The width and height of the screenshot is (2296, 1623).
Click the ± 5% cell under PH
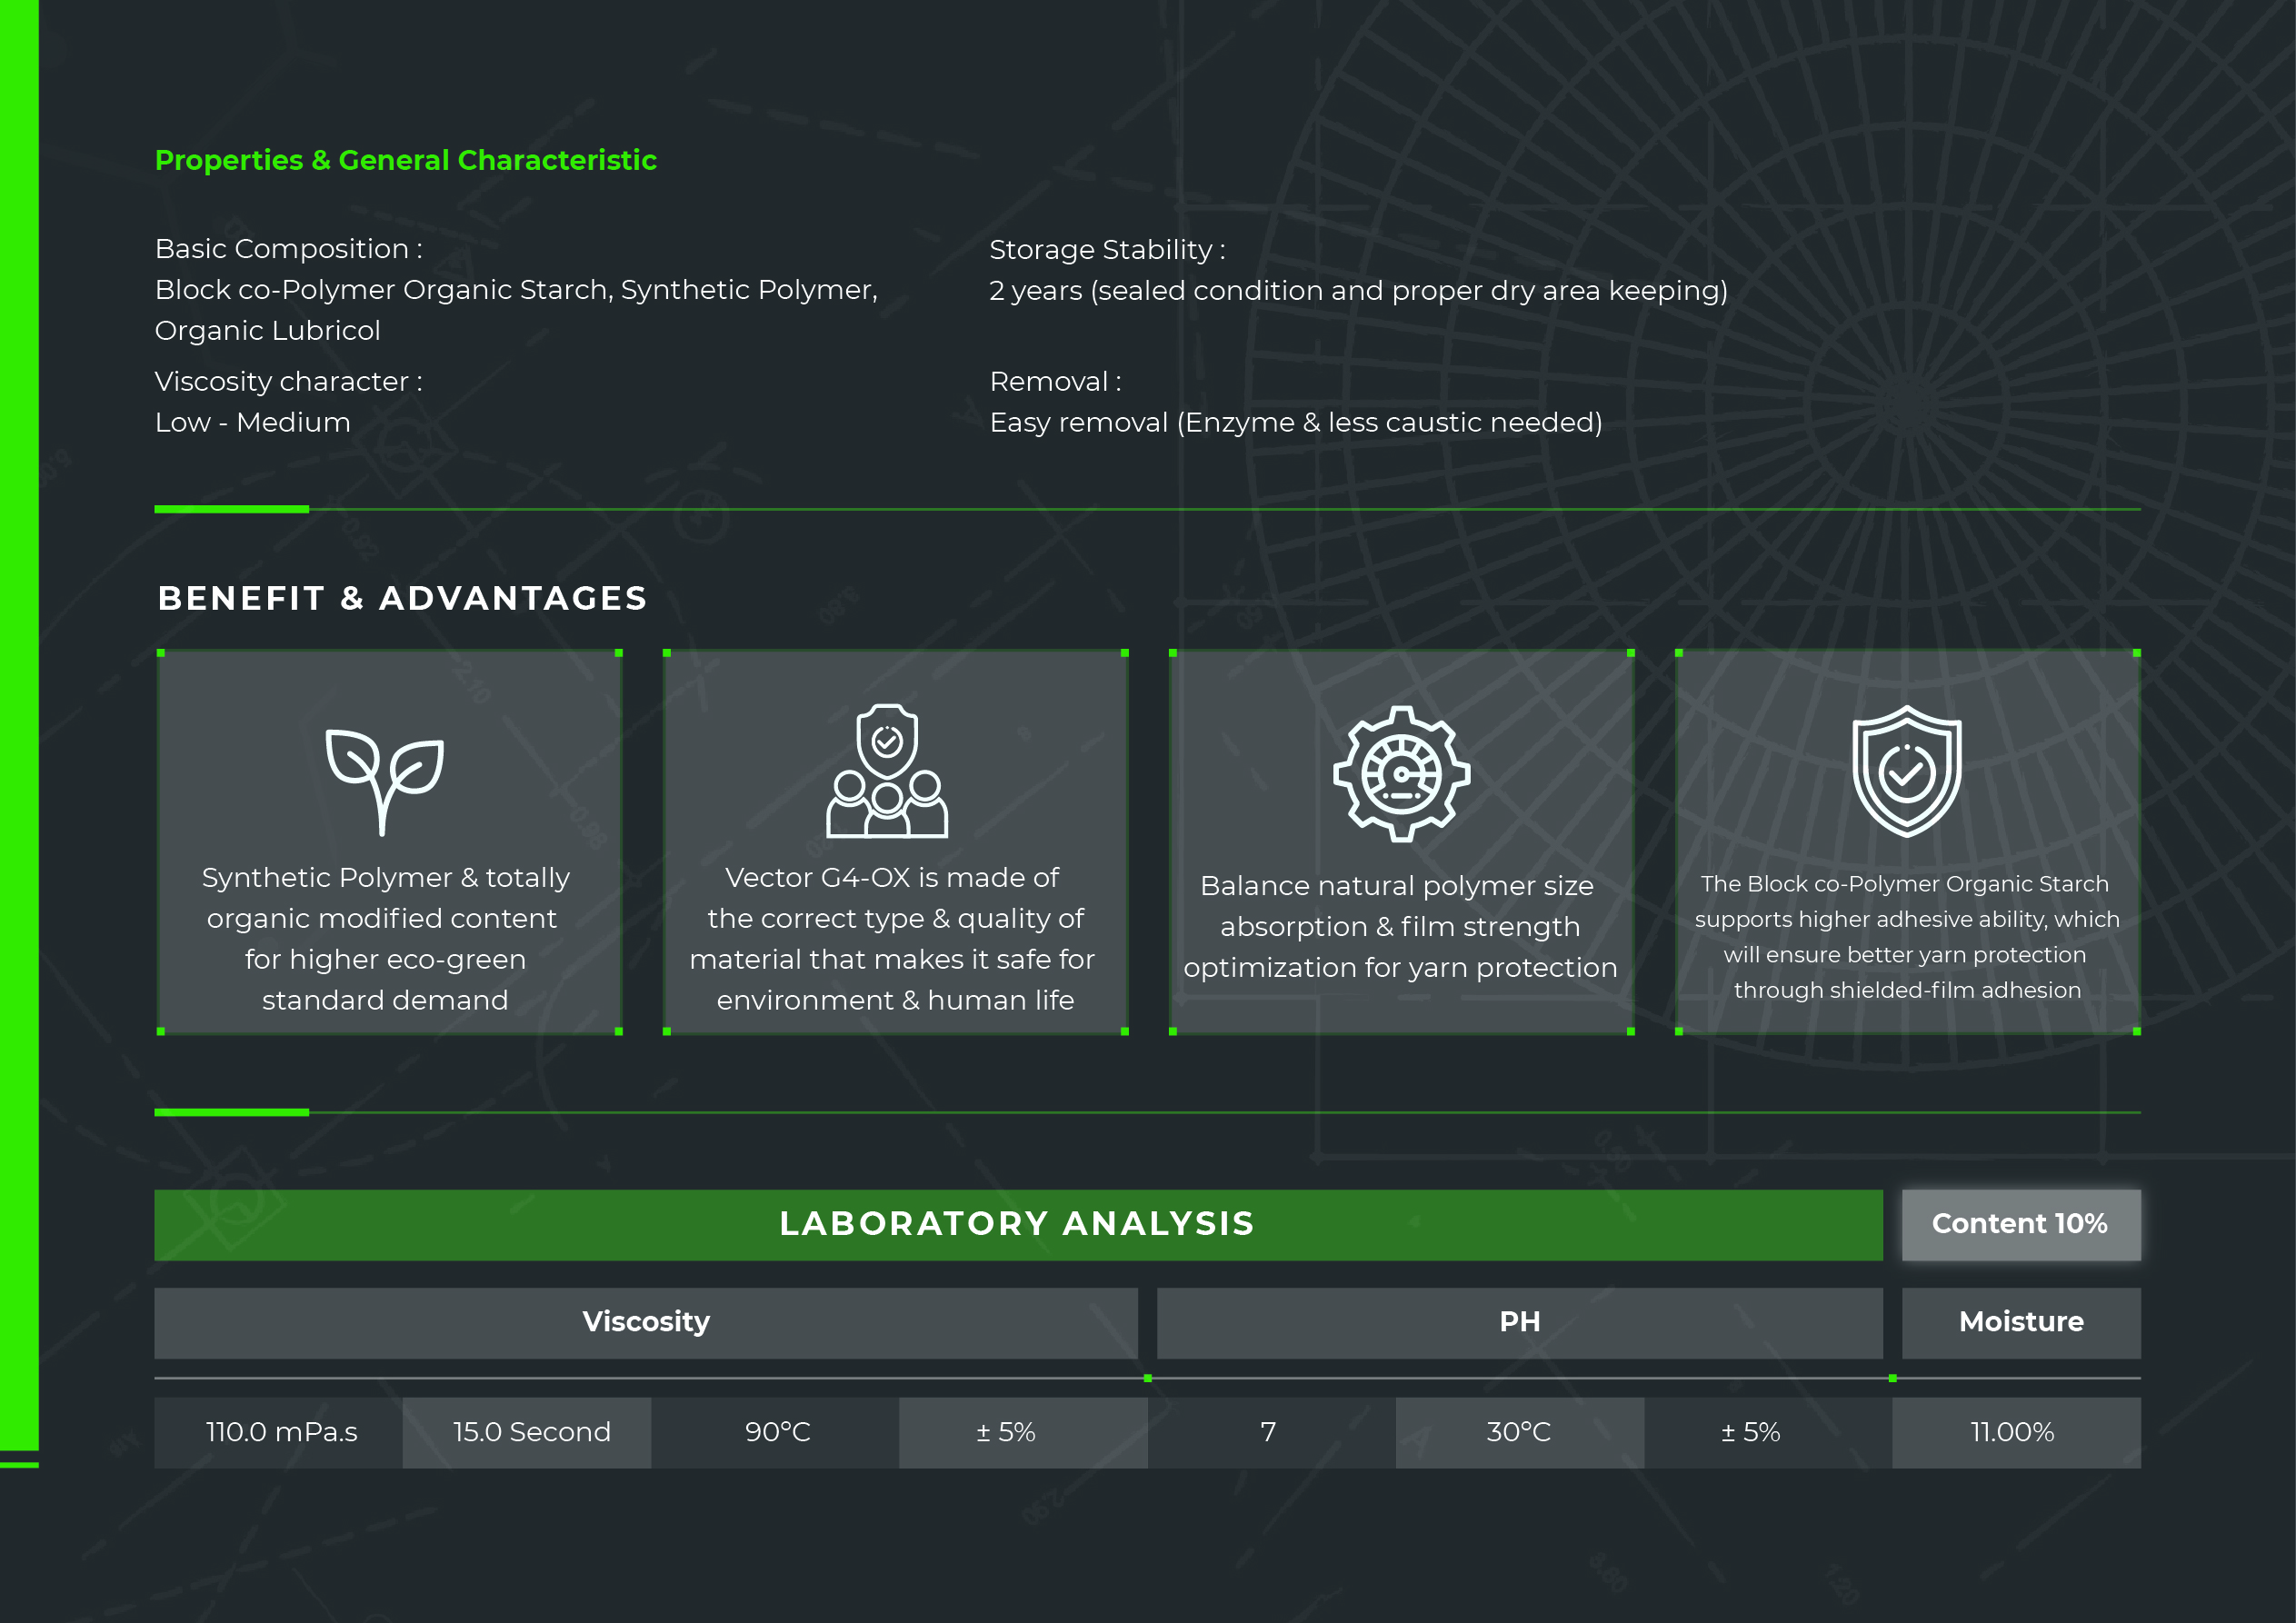(x=1768, y=1433)
